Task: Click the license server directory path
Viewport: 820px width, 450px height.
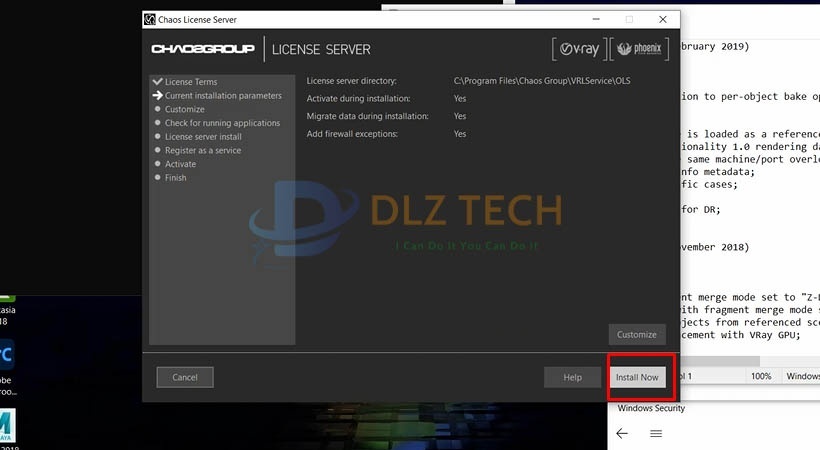Action: [542, 81]
